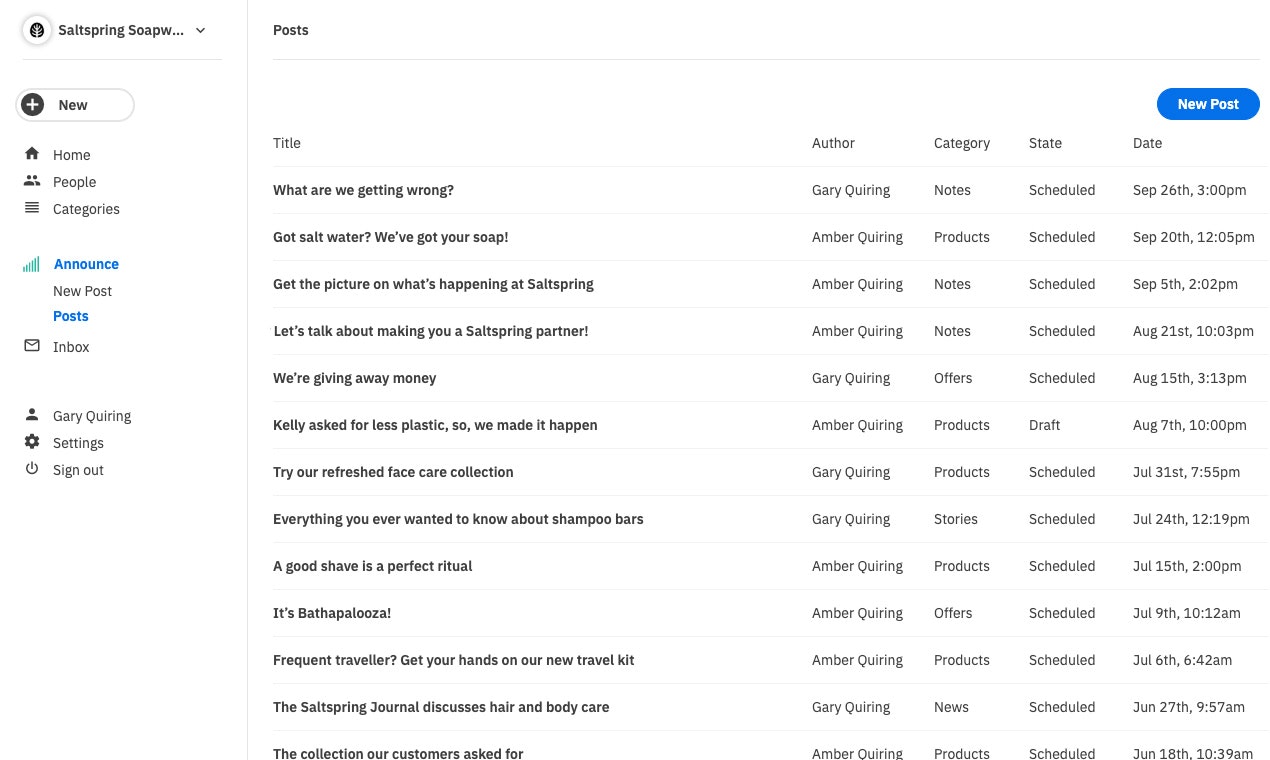The image size is (1270, 760).
Task: Open Settings with the gear icon
Action: coord(32,442)
